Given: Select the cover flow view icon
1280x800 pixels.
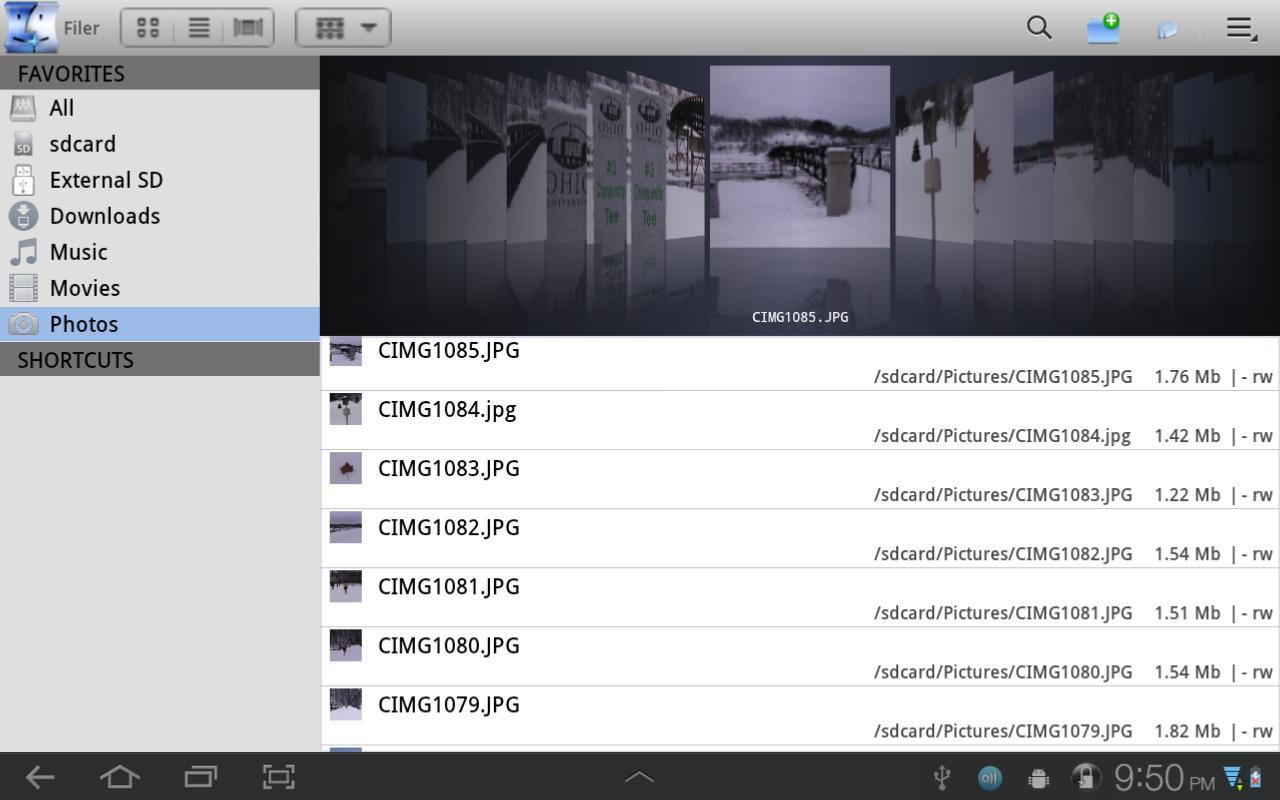Looking at the screenshot, I should tap(246, 27).
